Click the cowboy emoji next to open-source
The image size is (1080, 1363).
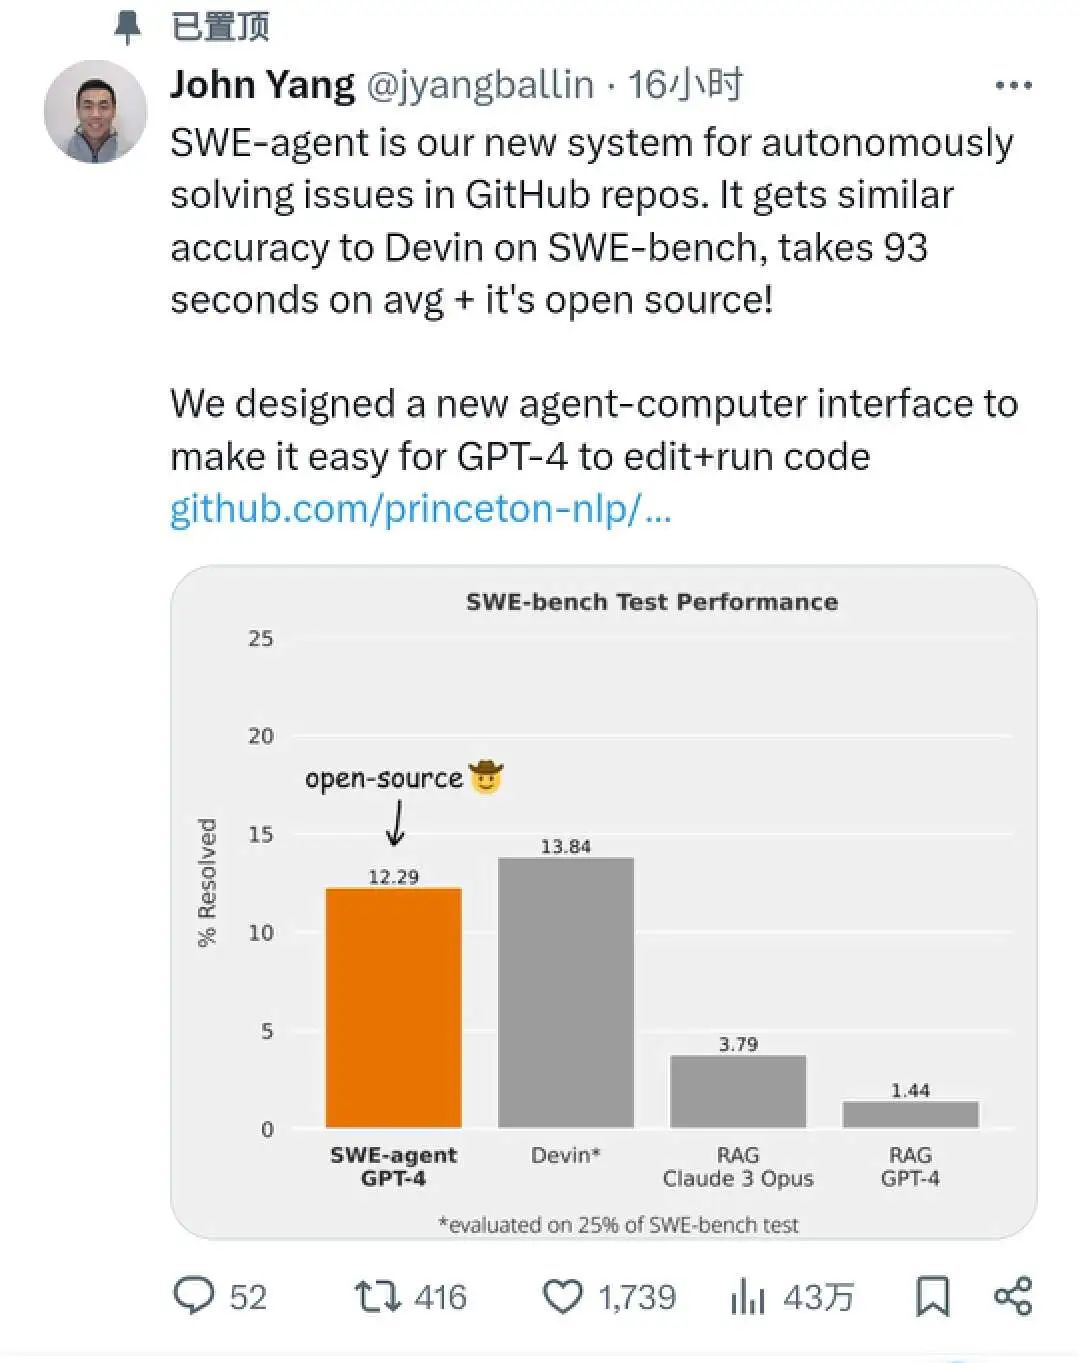pyautogui.click(x=486, y=776)
